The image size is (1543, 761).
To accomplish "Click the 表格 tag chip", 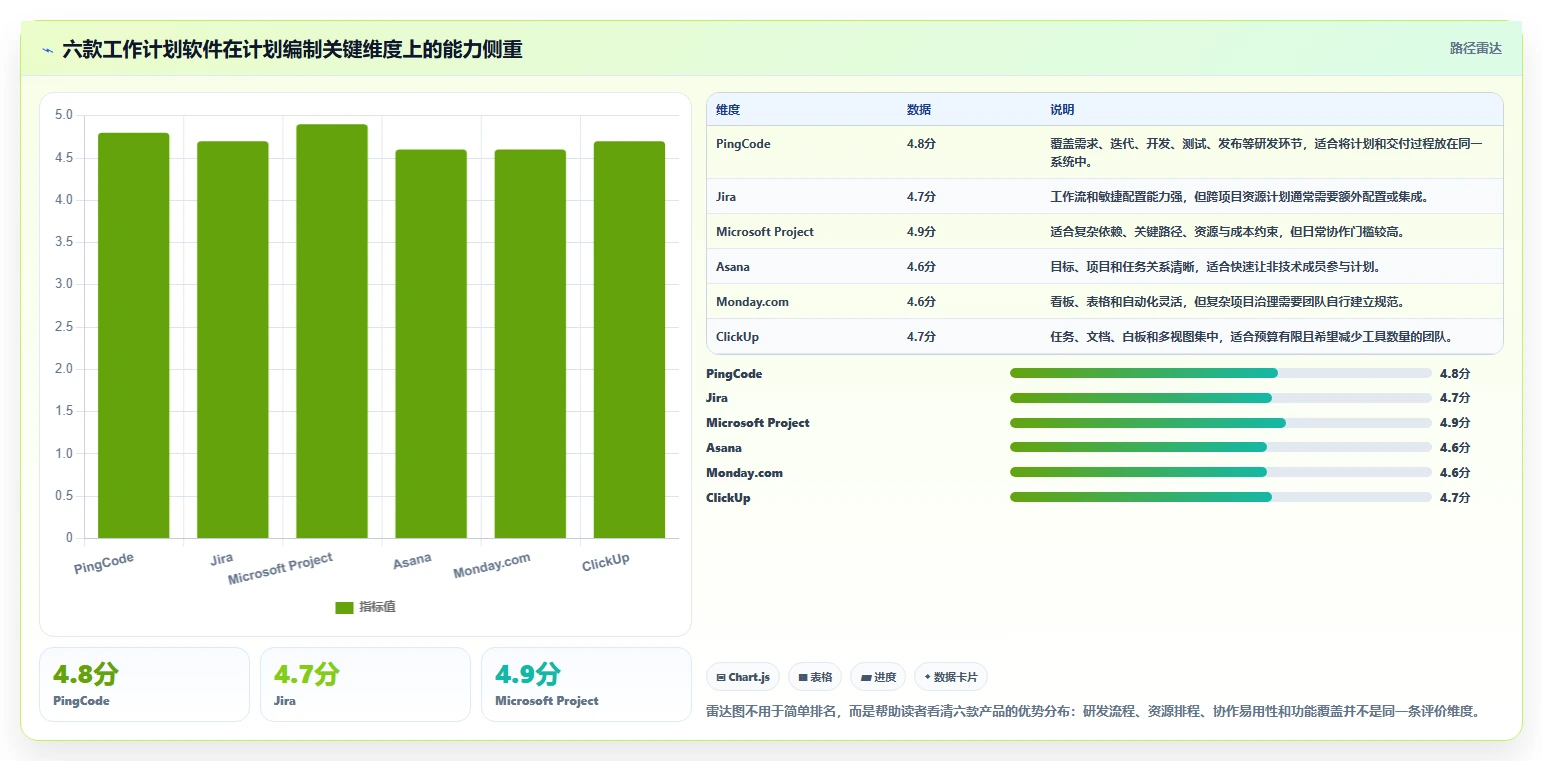I will 815,677.
